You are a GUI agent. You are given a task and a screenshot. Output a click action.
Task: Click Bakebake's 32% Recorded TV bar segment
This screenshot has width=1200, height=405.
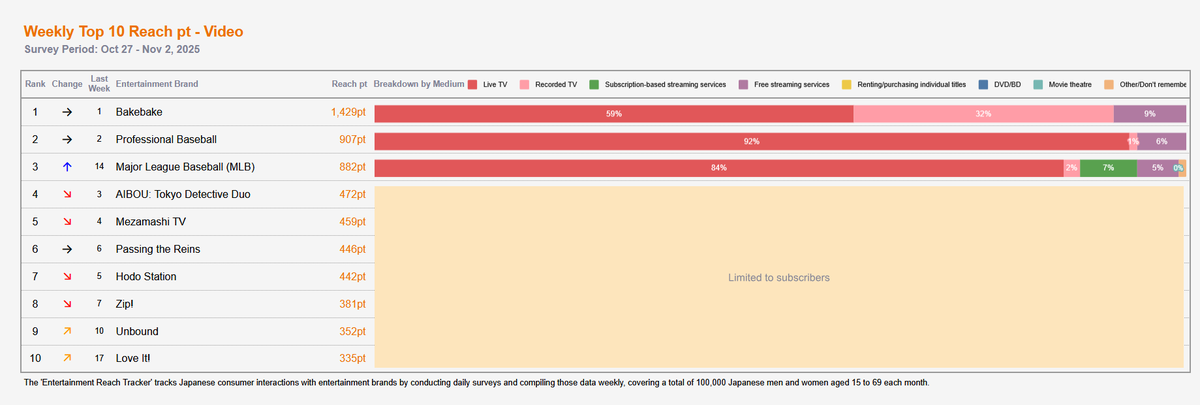click(x=983, y=113)
